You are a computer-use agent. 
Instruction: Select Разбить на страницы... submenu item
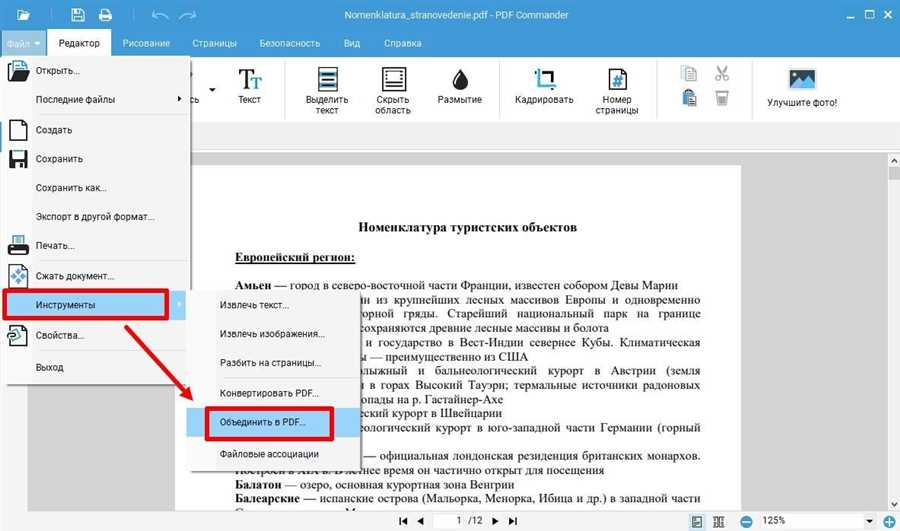(273, 363)
